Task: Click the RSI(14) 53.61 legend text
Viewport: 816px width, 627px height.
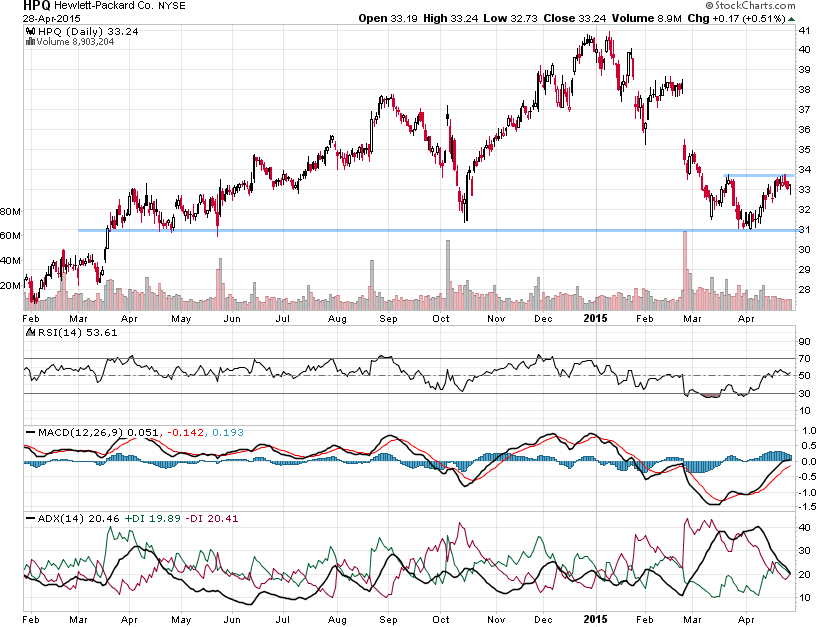Action: pyautogui.click(x=78, y=332)
